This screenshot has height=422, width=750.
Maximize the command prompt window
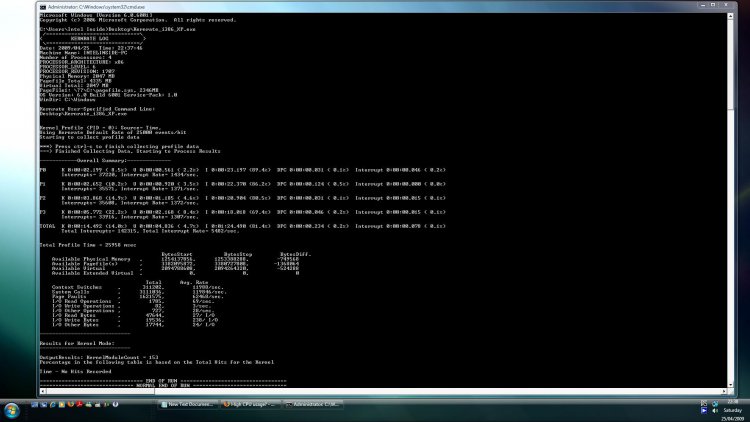pyautogui.click(x=713, y=5)
